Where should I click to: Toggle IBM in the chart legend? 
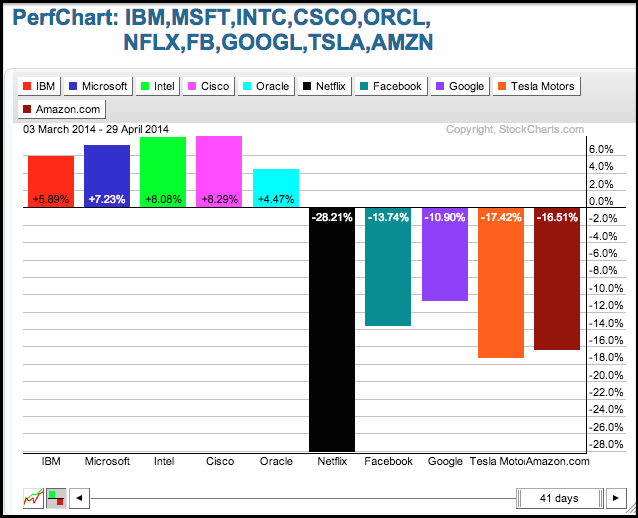(x=39, y=87)
